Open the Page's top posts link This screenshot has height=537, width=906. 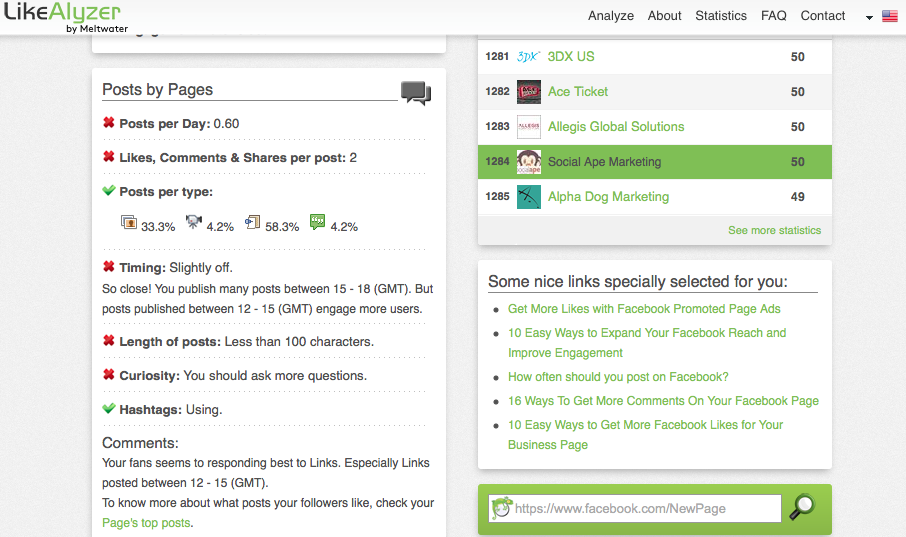146,522
